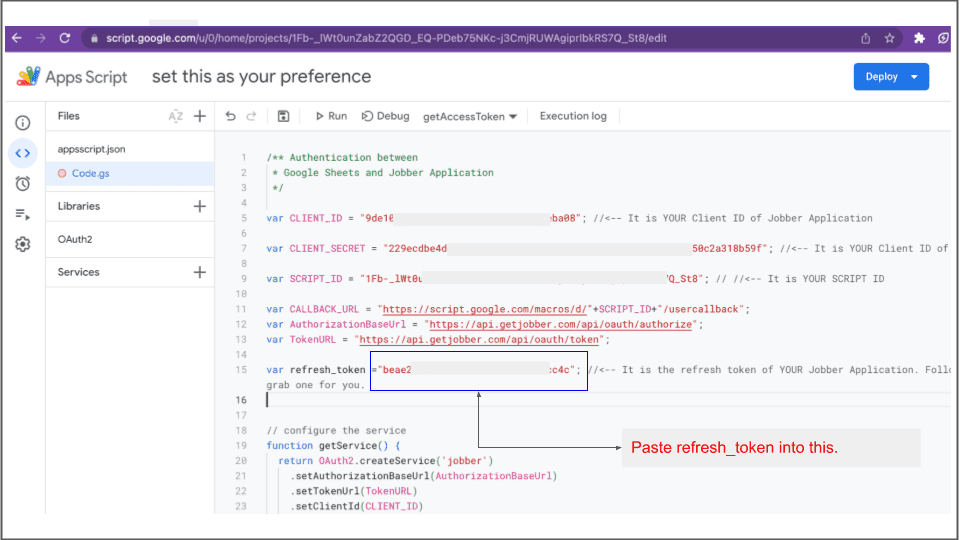Click the browser address bar URL
The image size is (960, 540).
pyautogui.click(x=380, y=38)
